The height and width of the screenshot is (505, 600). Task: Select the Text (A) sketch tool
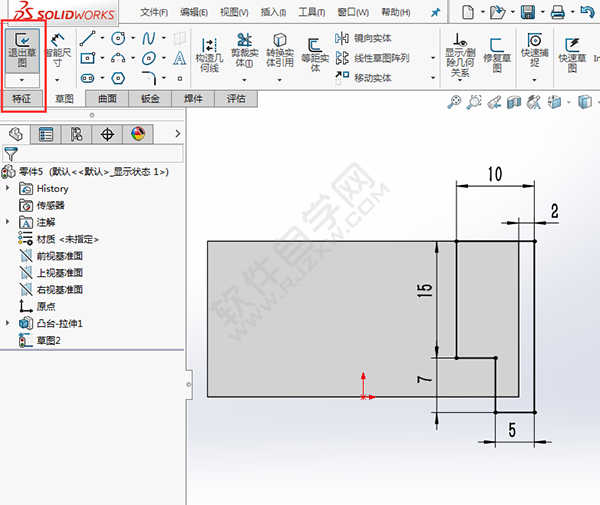click(179, 58)
